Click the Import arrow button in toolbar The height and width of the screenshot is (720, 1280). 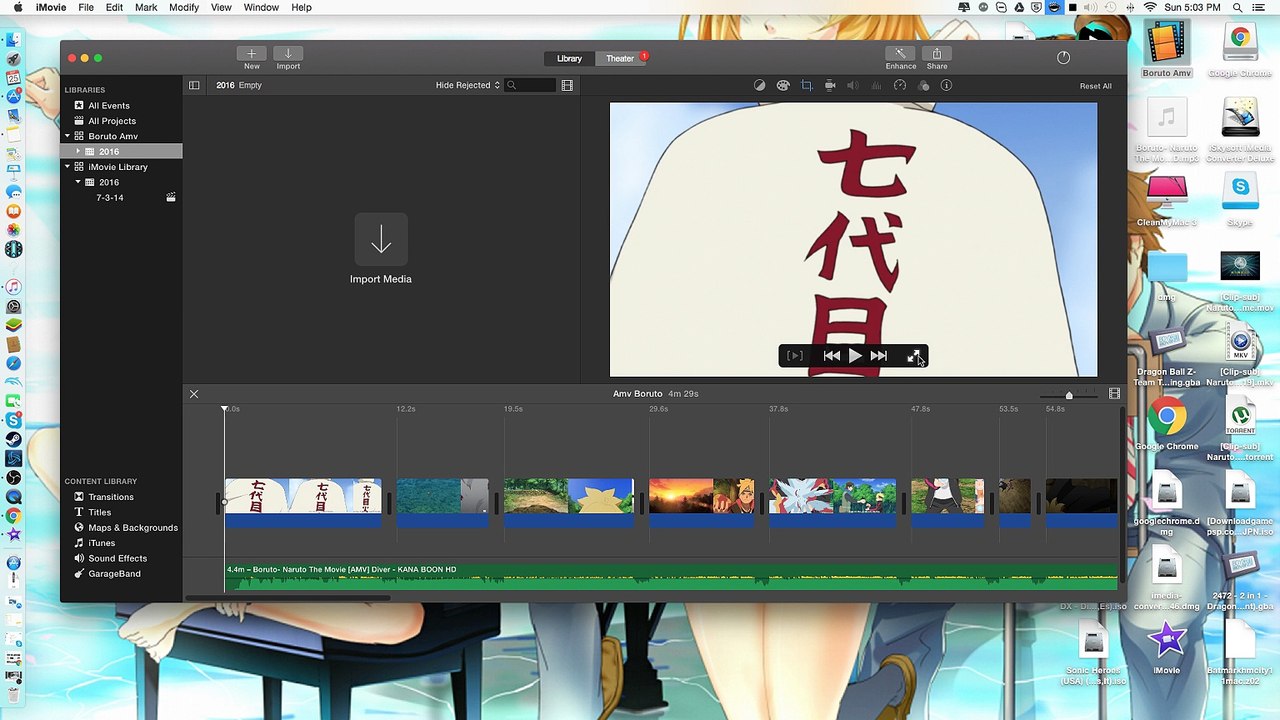(288, 54)
